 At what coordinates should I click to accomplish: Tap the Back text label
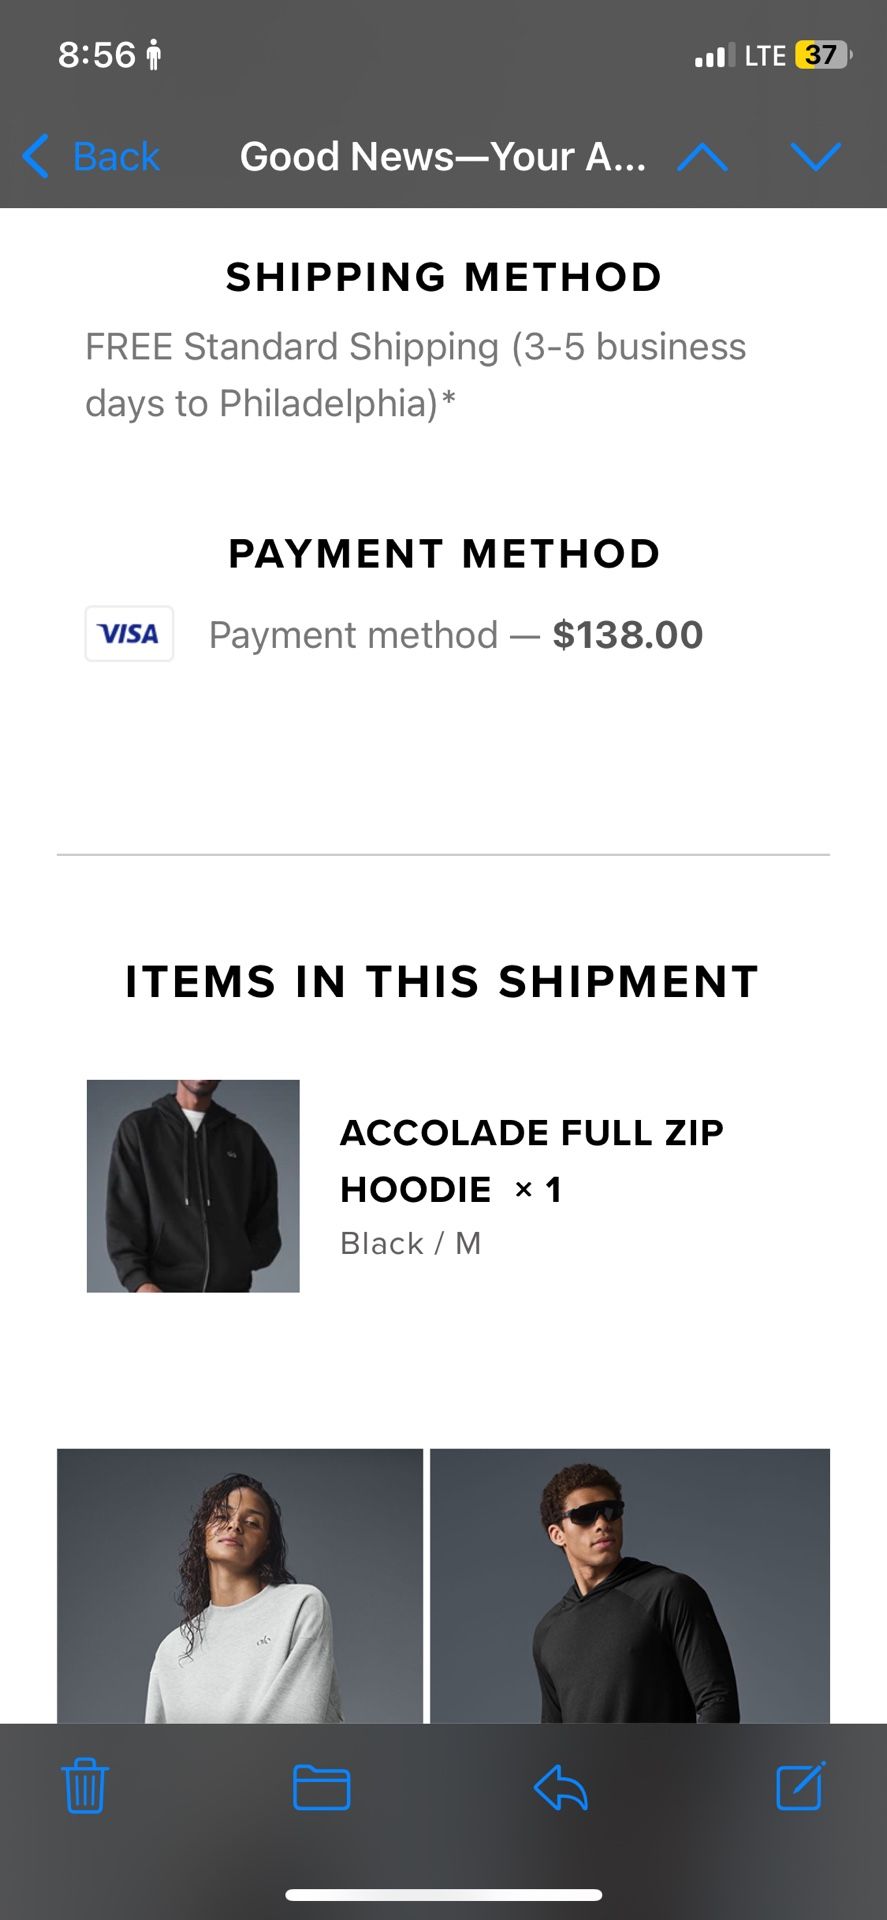(x=116, y=157)
